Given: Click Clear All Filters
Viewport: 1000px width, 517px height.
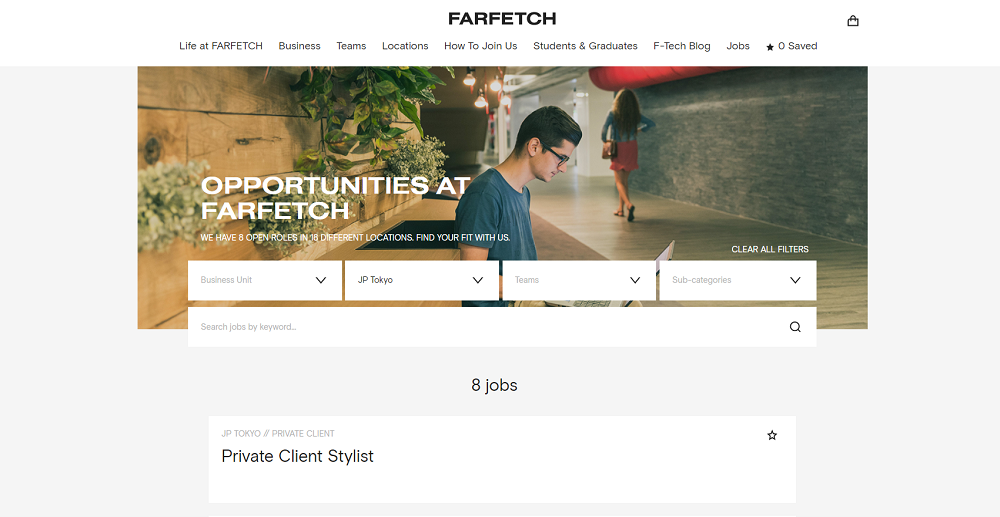Looking at the screenshot, I should click(x=770, y=249).
